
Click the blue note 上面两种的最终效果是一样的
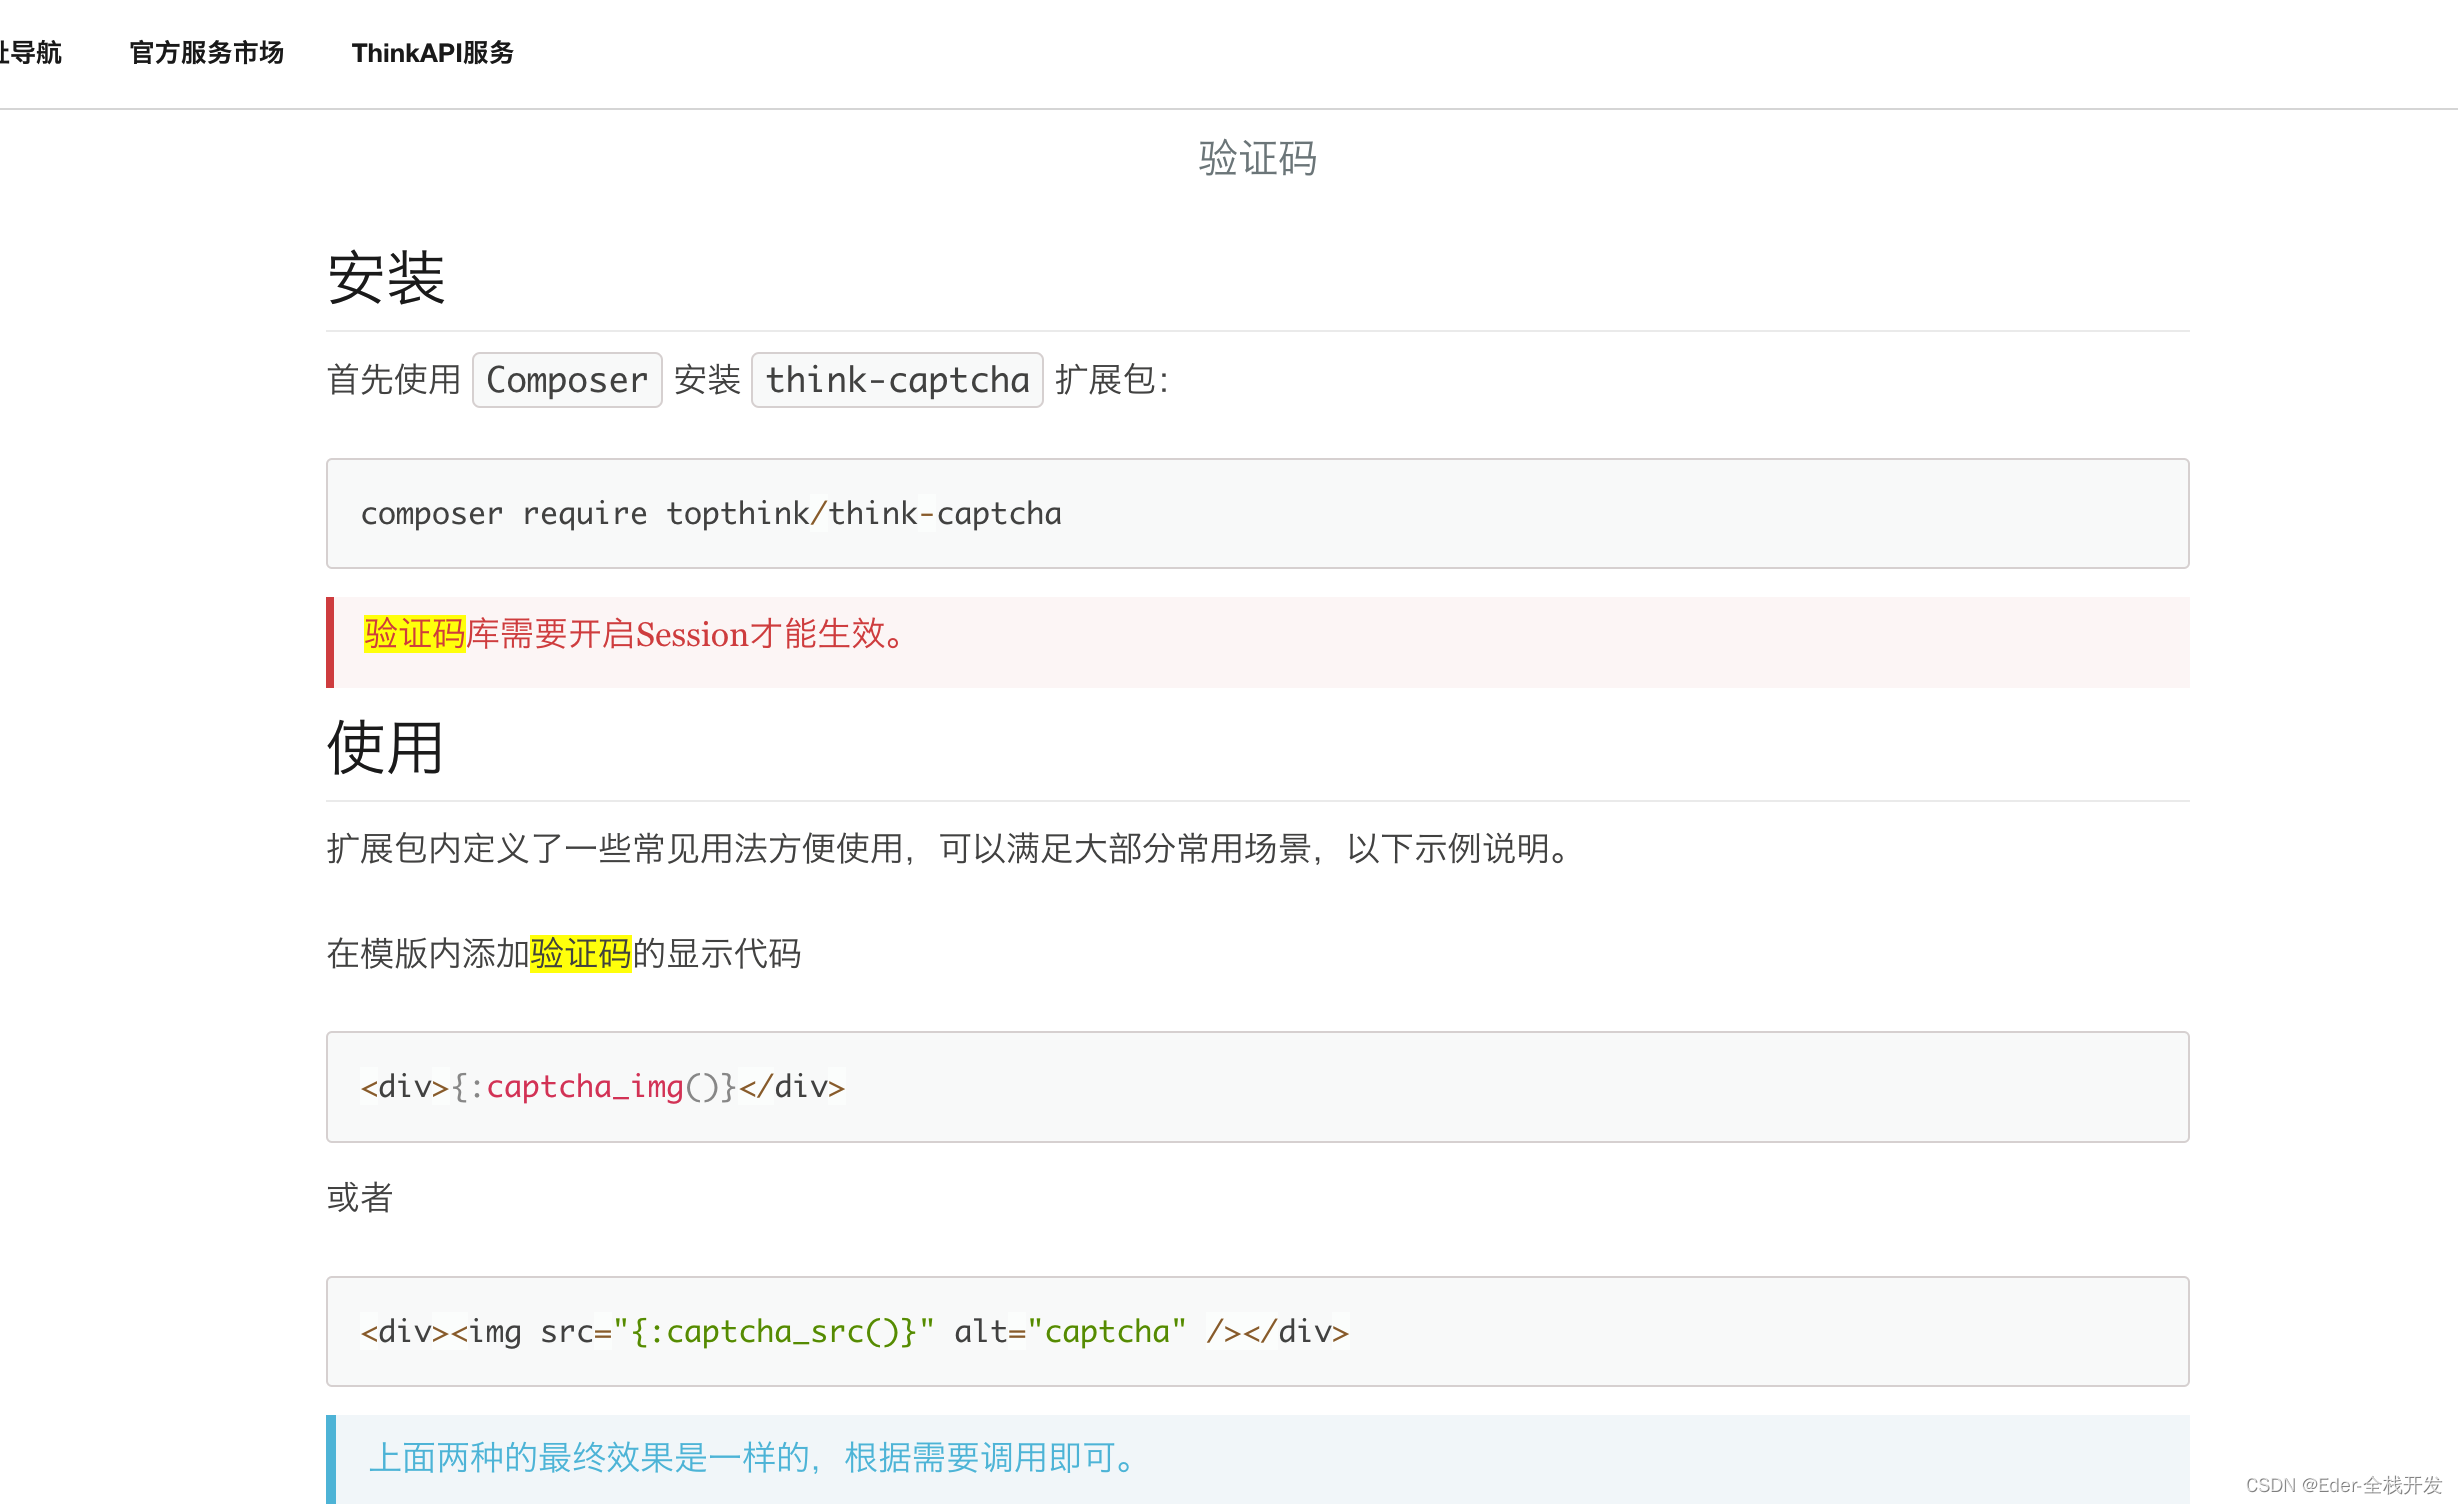[x=753, y=1458]
